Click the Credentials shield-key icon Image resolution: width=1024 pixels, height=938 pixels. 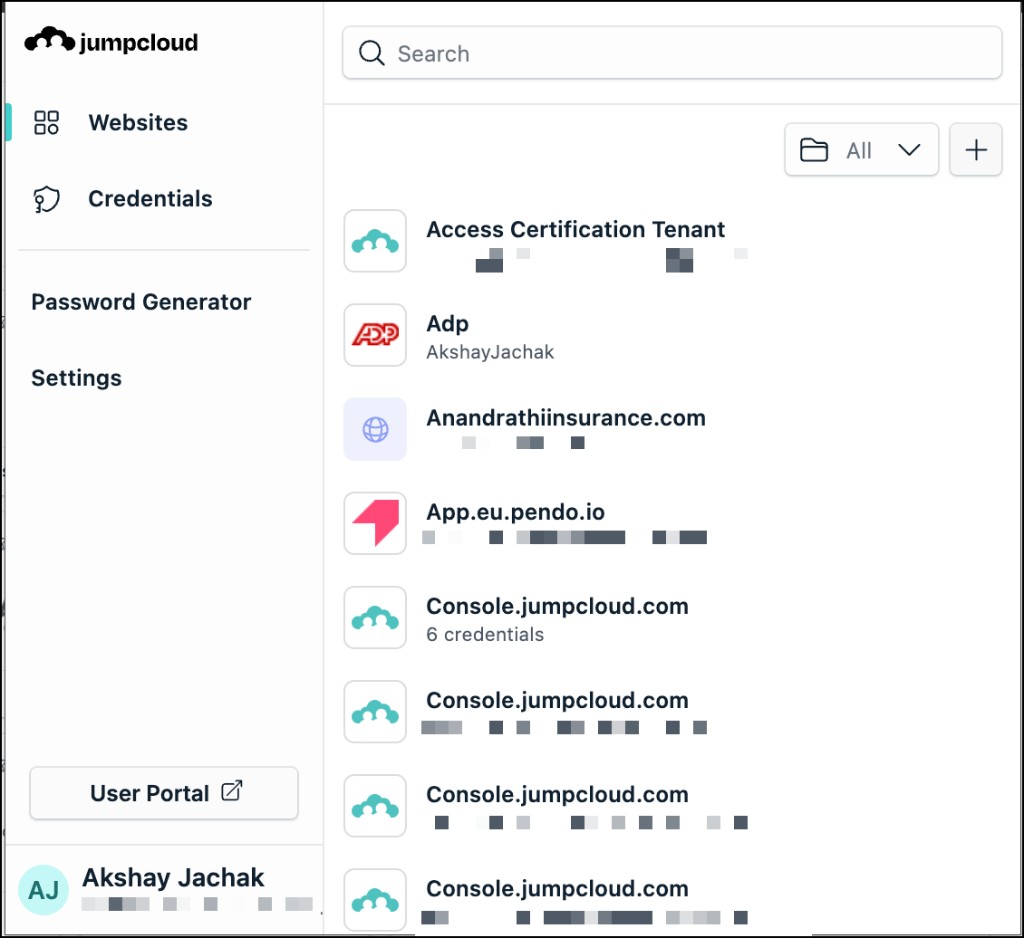click(46, 199)
